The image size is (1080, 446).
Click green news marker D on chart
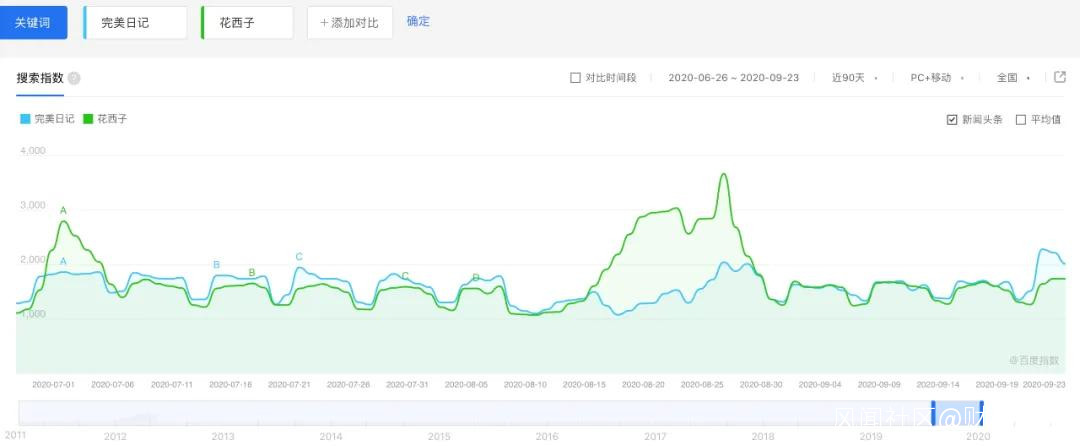pyautogui.click(x=475, y=277)
